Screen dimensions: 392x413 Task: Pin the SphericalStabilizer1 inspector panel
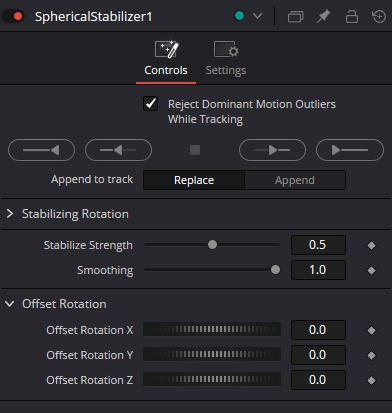pos(323,16)
